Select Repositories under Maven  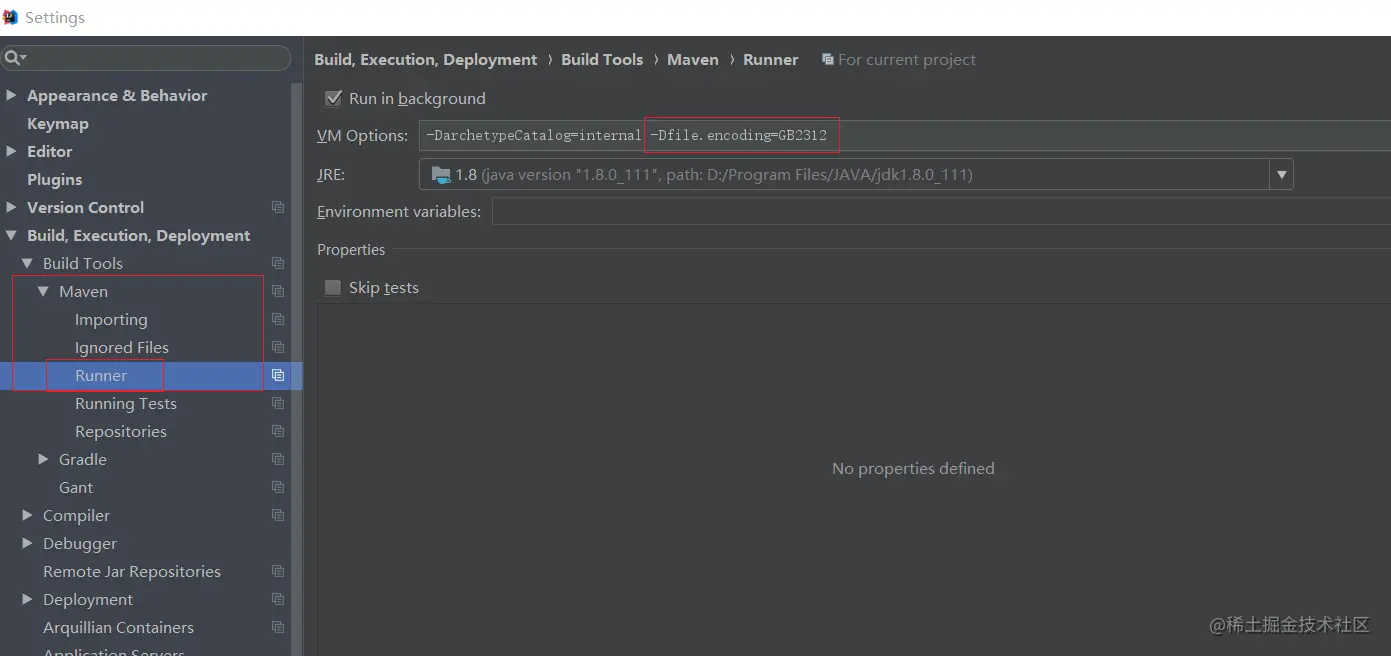coord(121,432)
